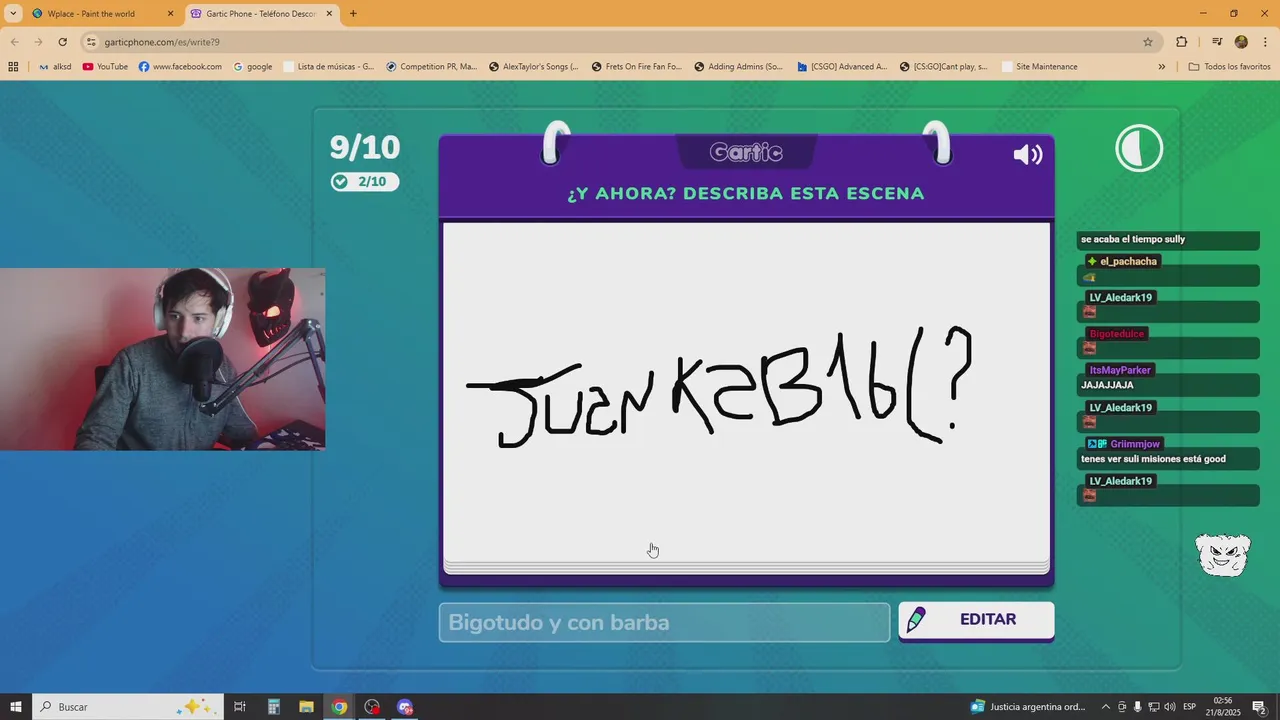Click the bearded mascot face icon

click(x=1224, y=555)
